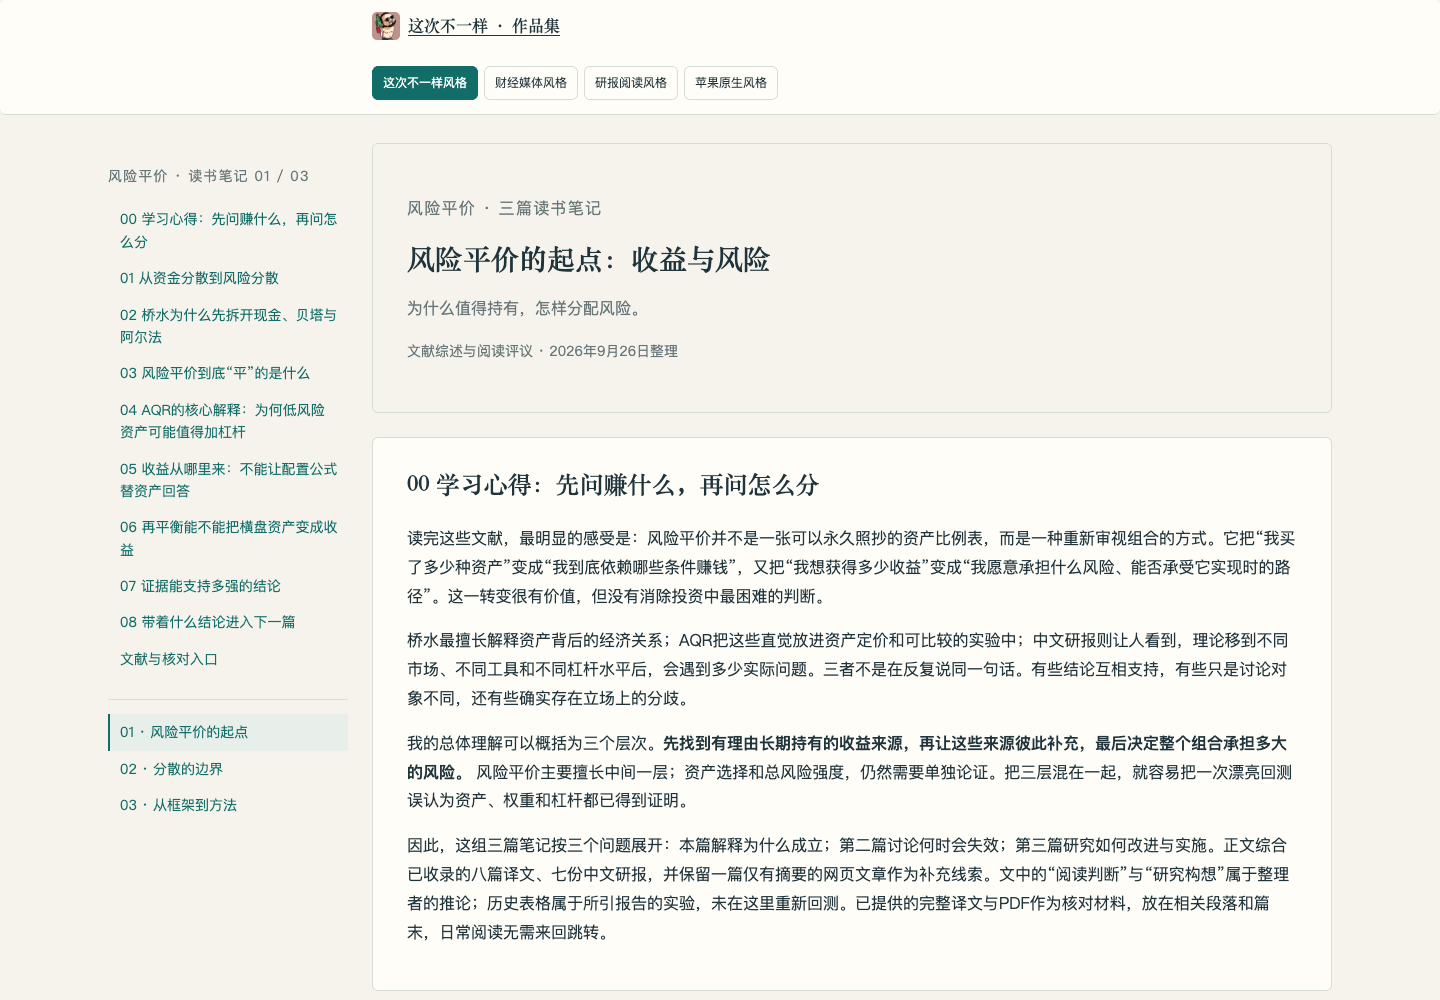Click the avatar icon beside 这次不一样
Image resolution: width=1440 pixels, height=1000 pixels.
click(x=386, y=26)
